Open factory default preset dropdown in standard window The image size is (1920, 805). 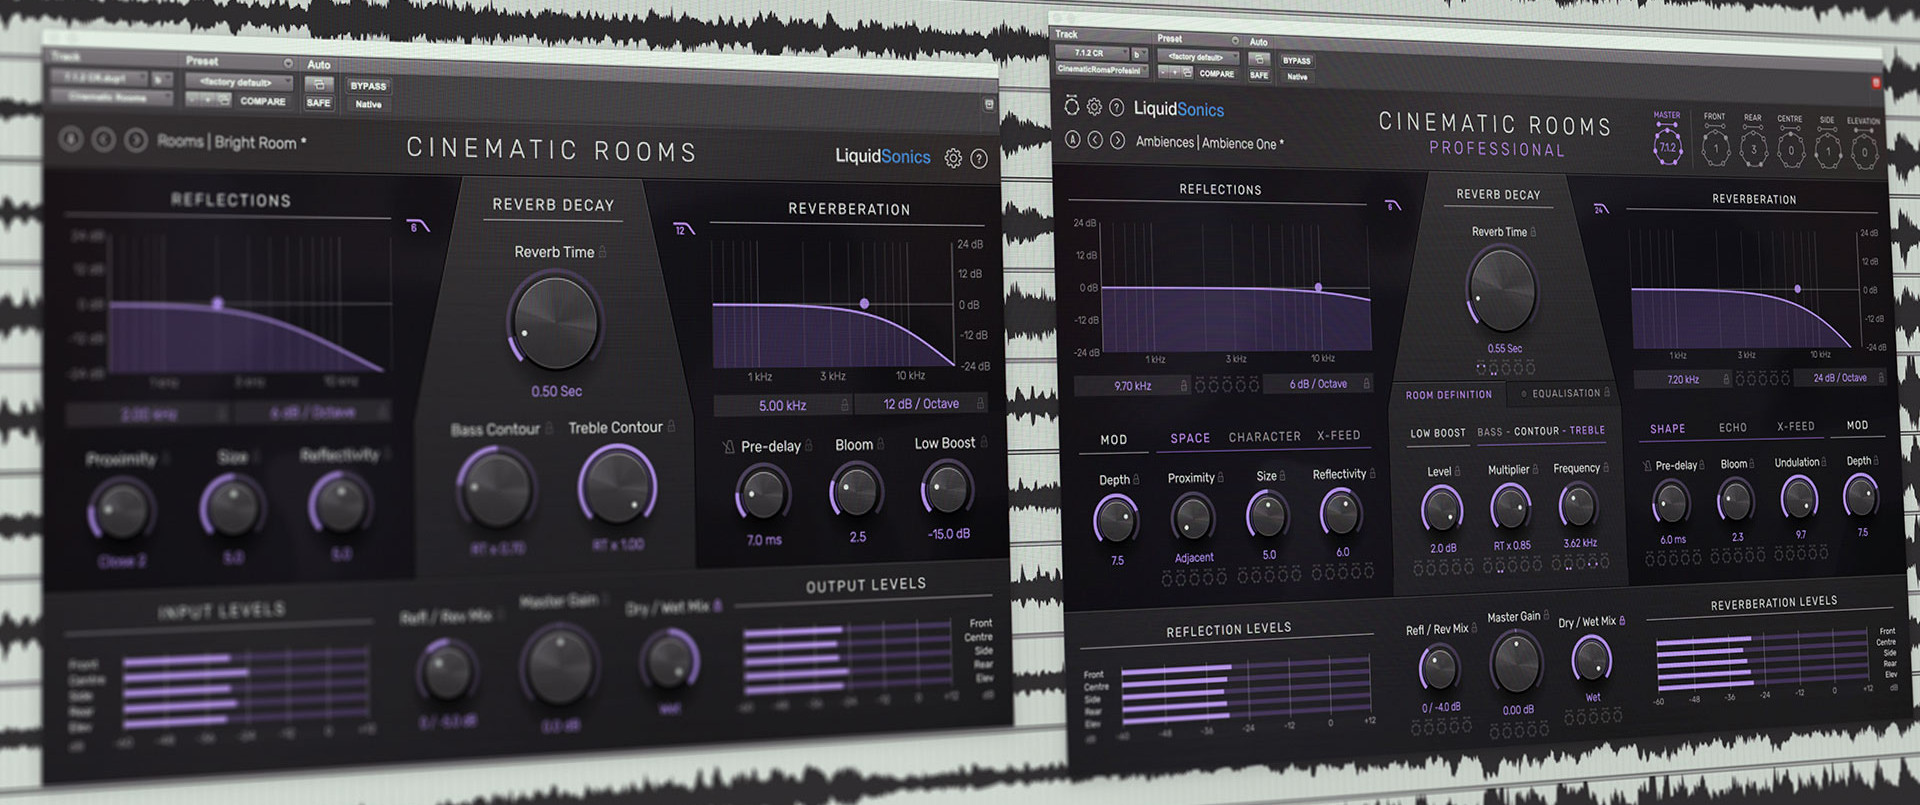(x=239, y=82)
